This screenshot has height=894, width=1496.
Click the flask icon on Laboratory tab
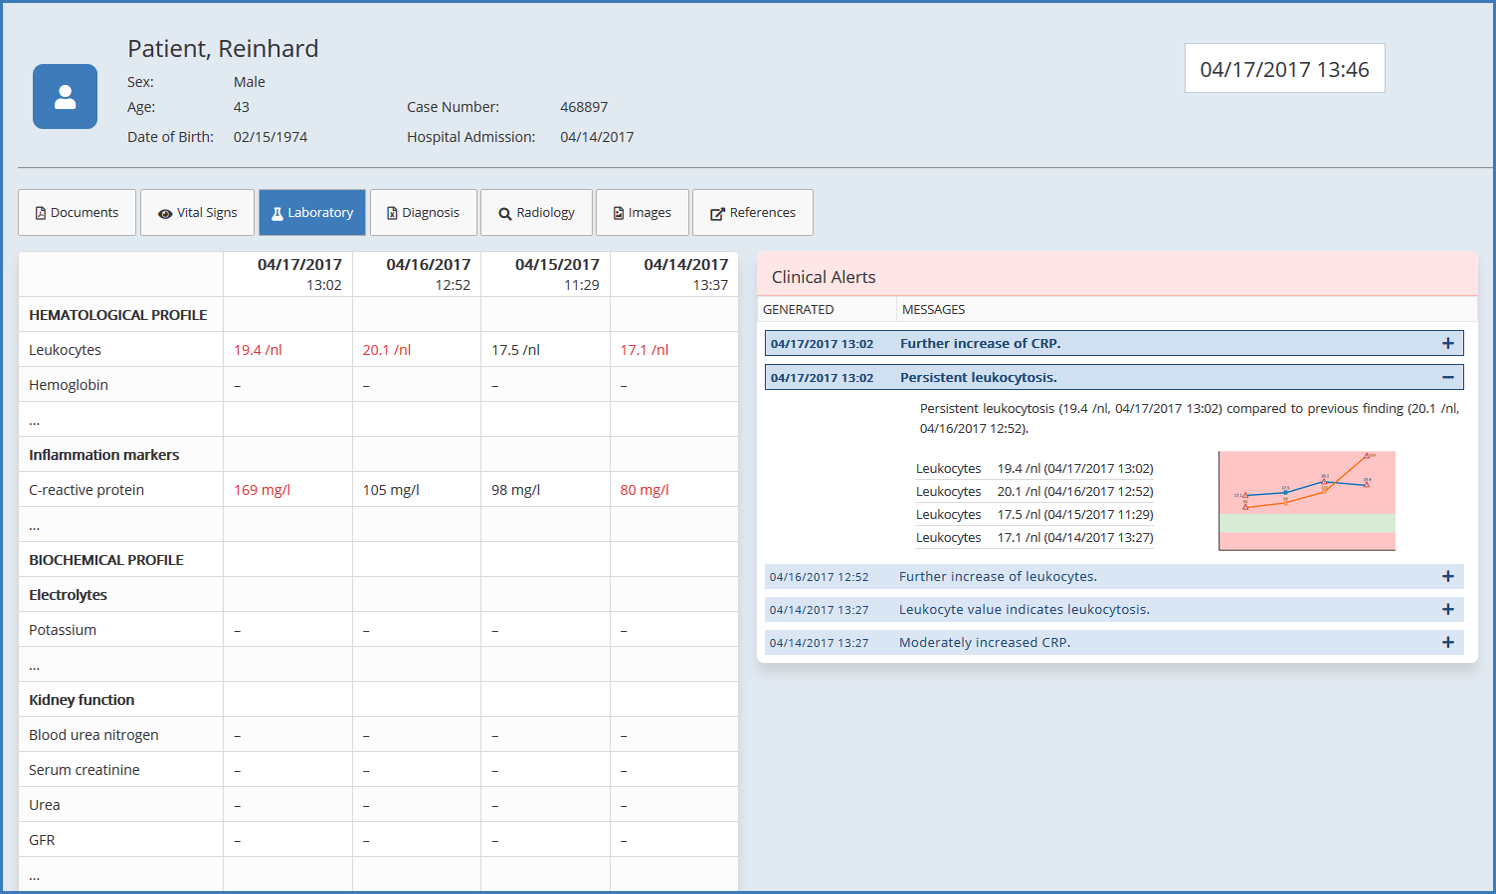coord(277,213)
